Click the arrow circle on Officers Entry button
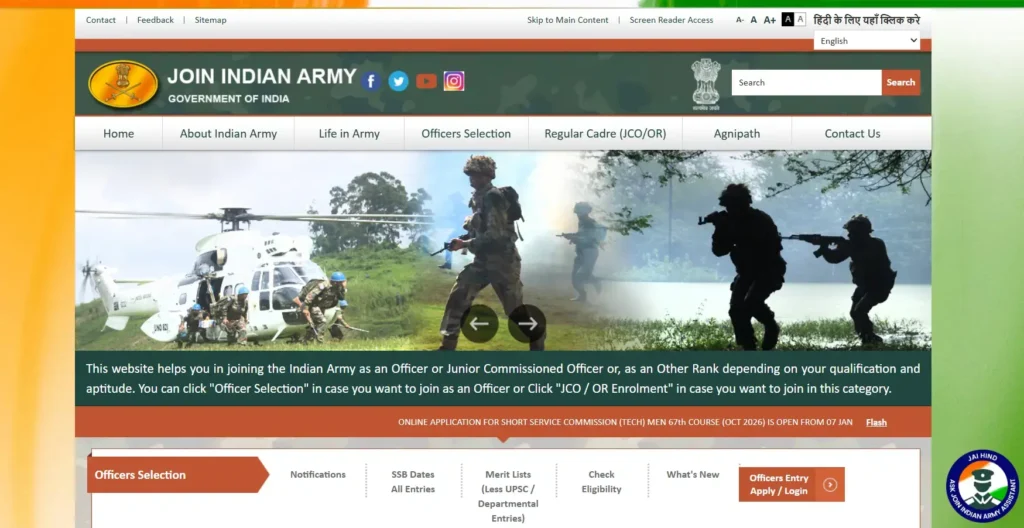Viewport: 1024px width, 528px height. (x=830, y=485)
